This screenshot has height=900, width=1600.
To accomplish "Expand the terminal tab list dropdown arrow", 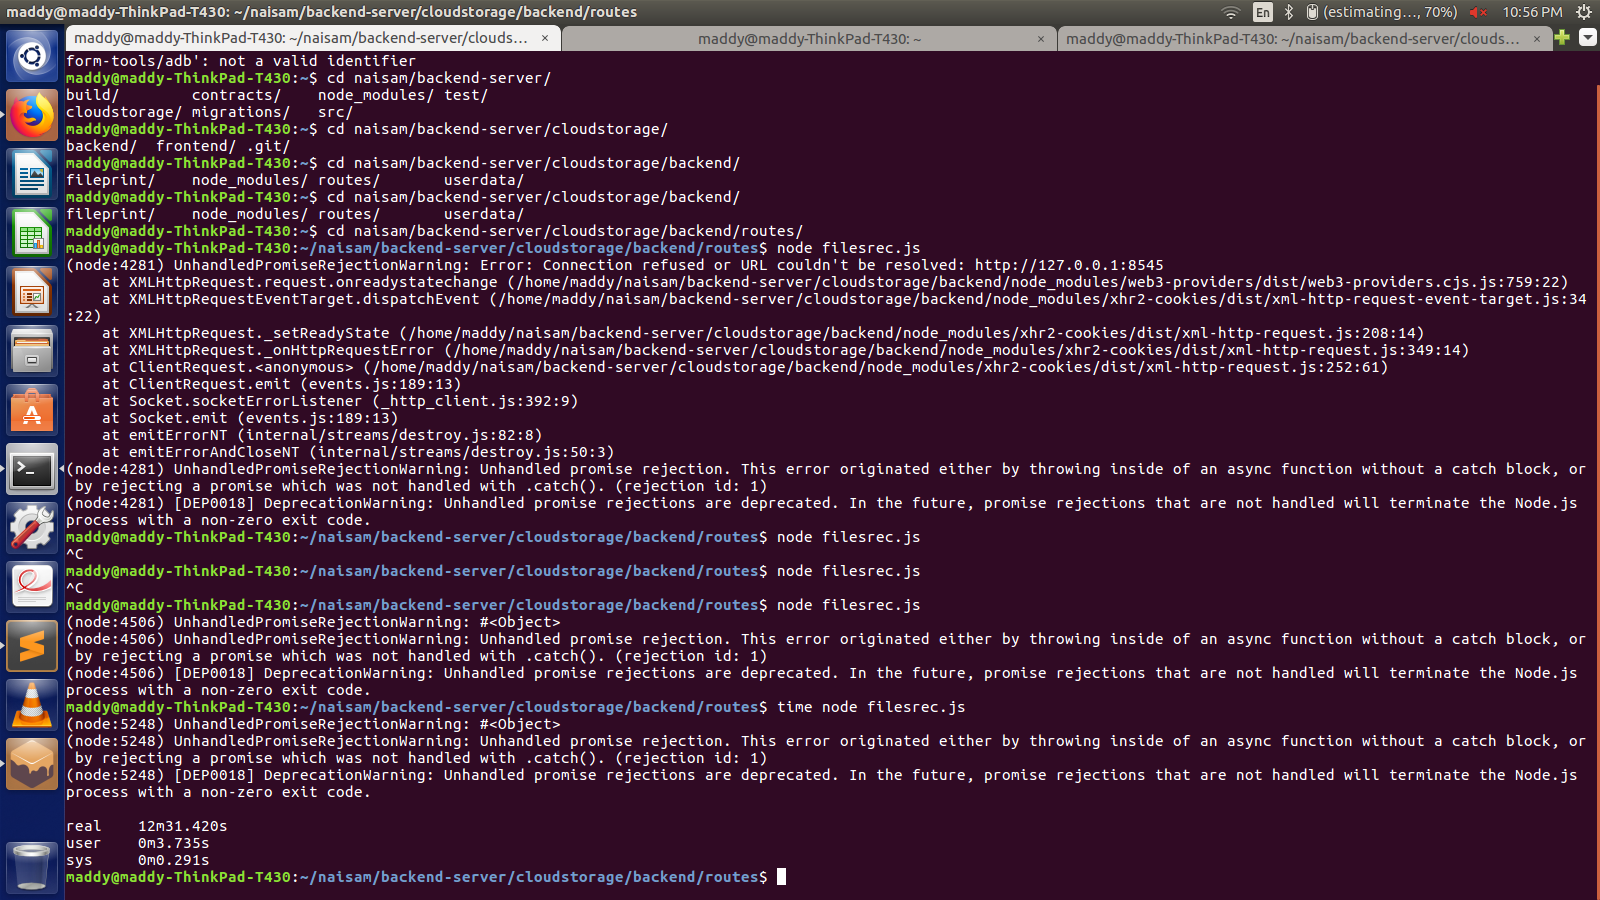I will pyautogui.click(x=1587, y=37).
